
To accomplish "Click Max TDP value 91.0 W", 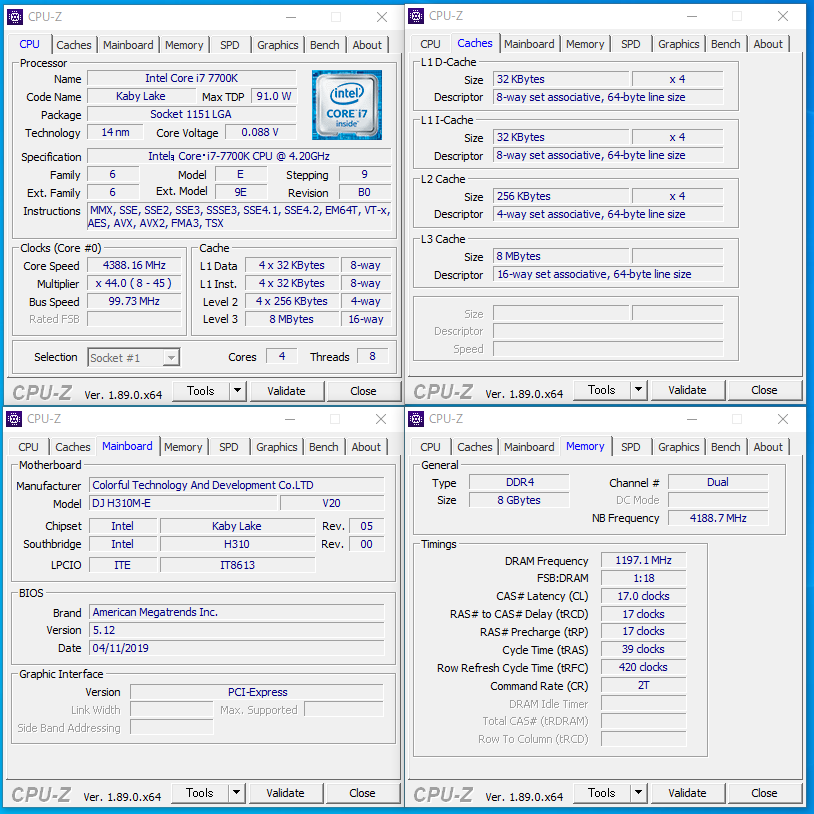I will tap(274, 96).
